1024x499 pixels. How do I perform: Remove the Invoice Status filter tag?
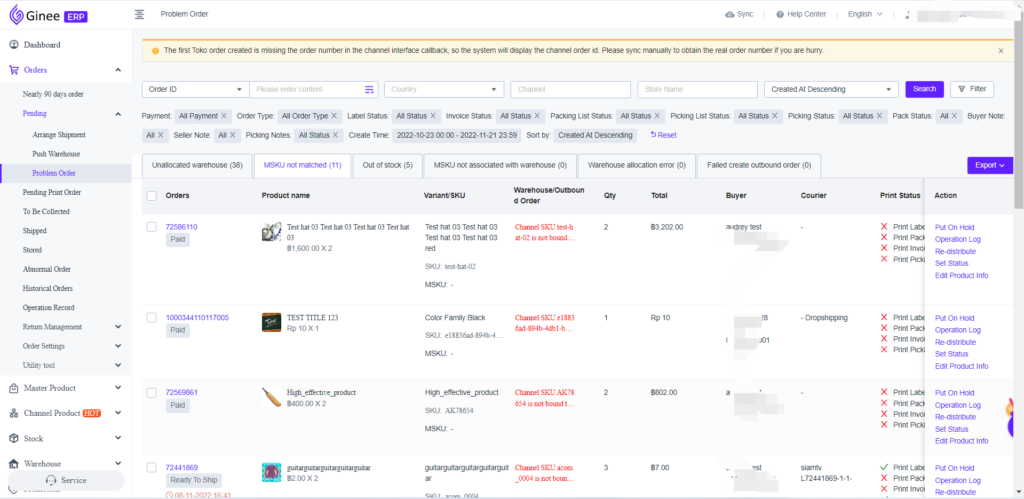pyautogui.click(x=537, y=116)
